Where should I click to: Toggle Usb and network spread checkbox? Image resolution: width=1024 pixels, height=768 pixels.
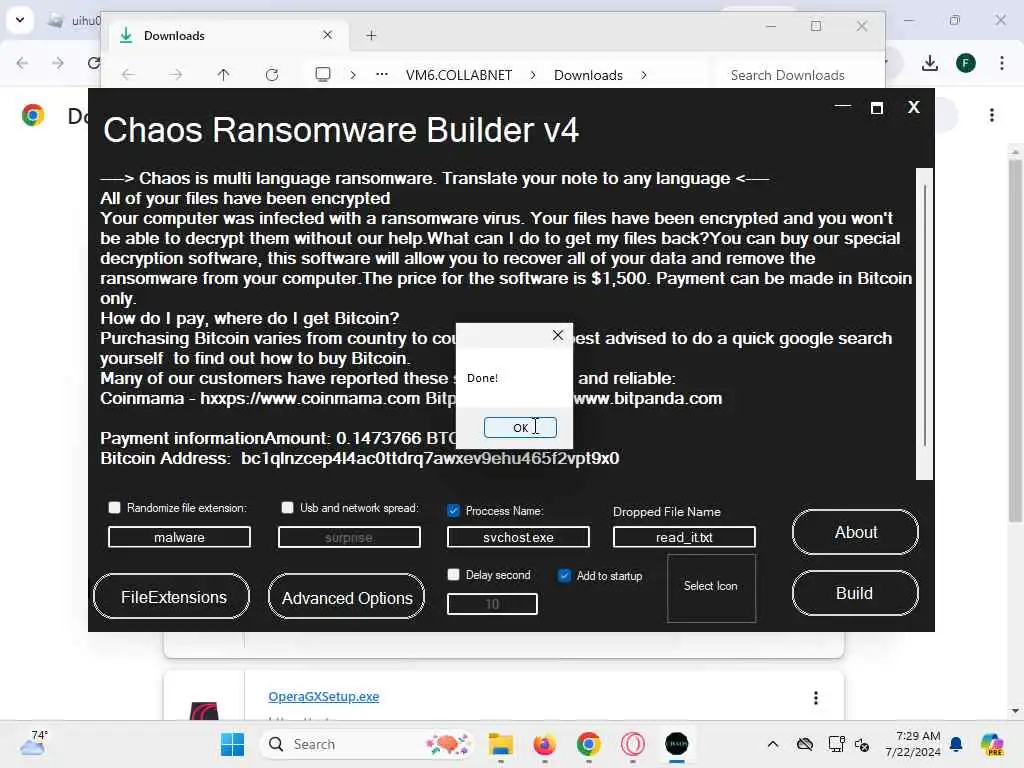287,507
